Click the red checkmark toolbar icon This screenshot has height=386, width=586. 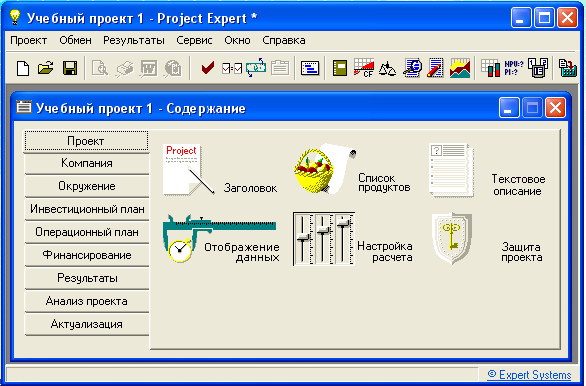coord(207,68)
